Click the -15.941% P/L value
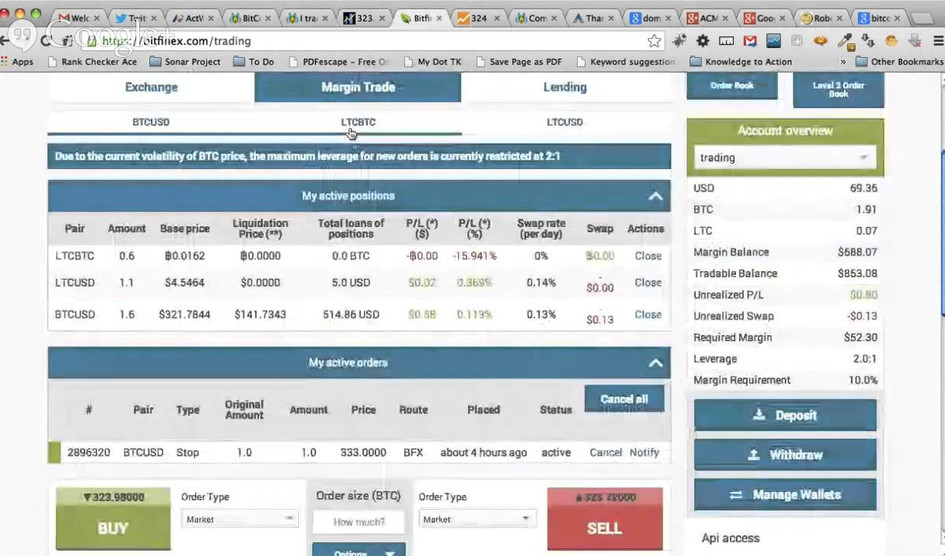 click(474, 256)
